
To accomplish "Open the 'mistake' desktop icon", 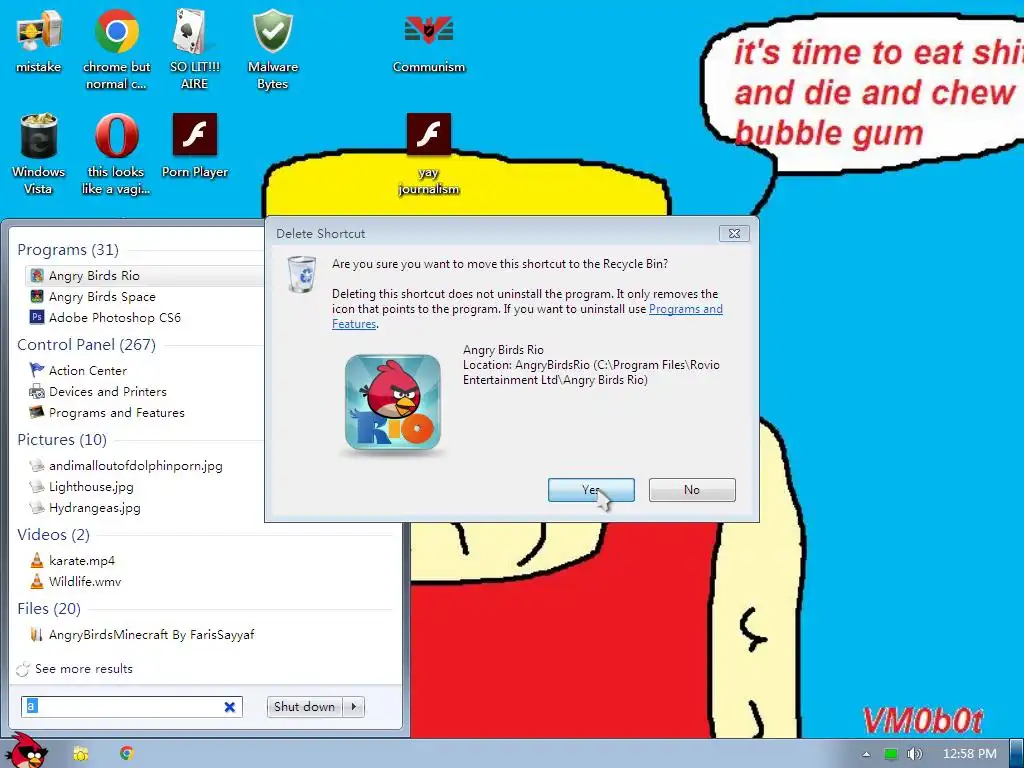I will tap(39, 40).
